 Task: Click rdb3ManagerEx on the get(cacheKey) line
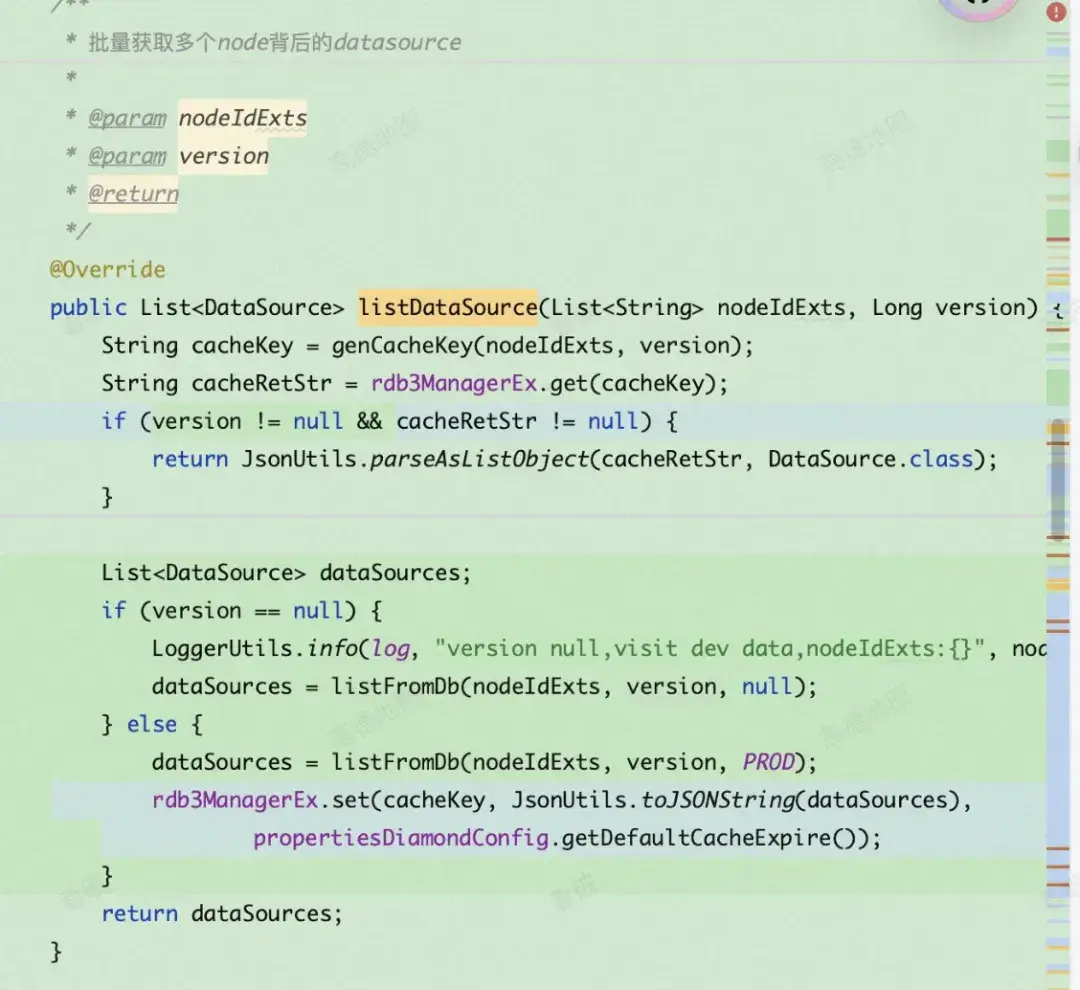coord(453,383)
